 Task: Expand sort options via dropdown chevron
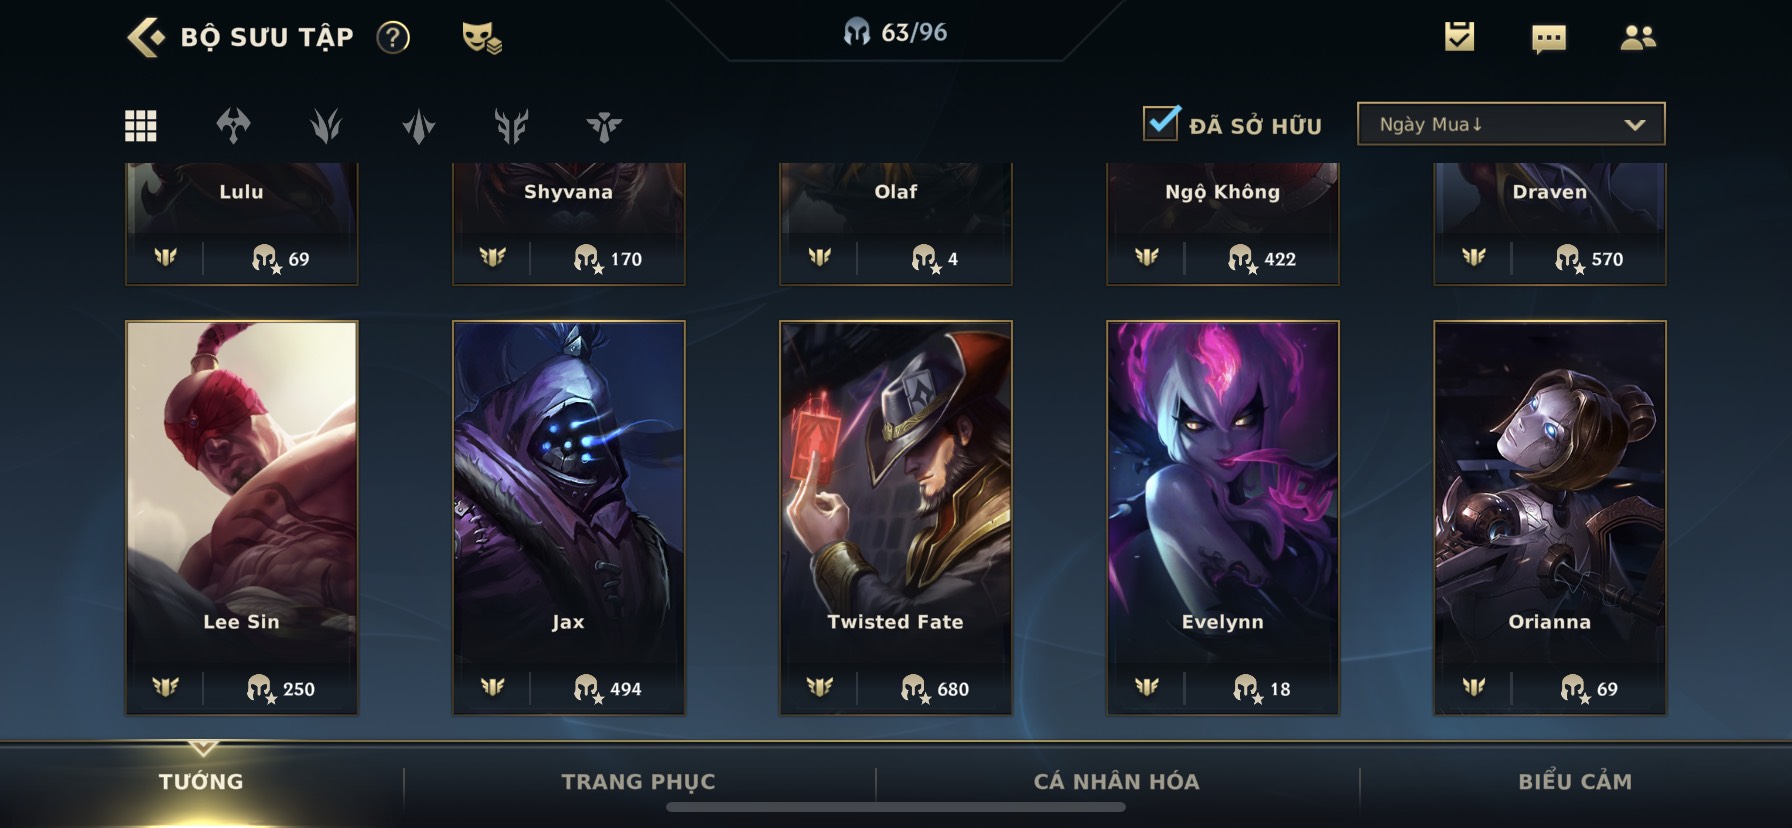[x=1634, y=125]
